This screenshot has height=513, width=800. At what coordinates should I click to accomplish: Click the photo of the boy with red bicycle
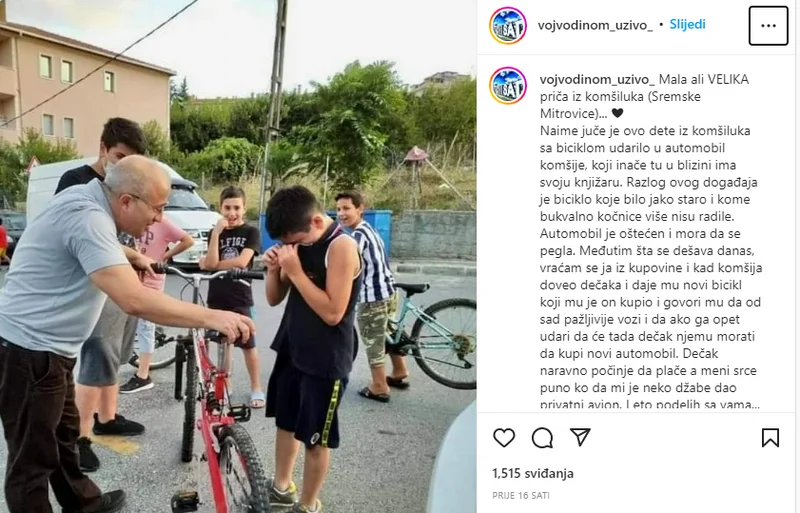click(x=238, y=256)
